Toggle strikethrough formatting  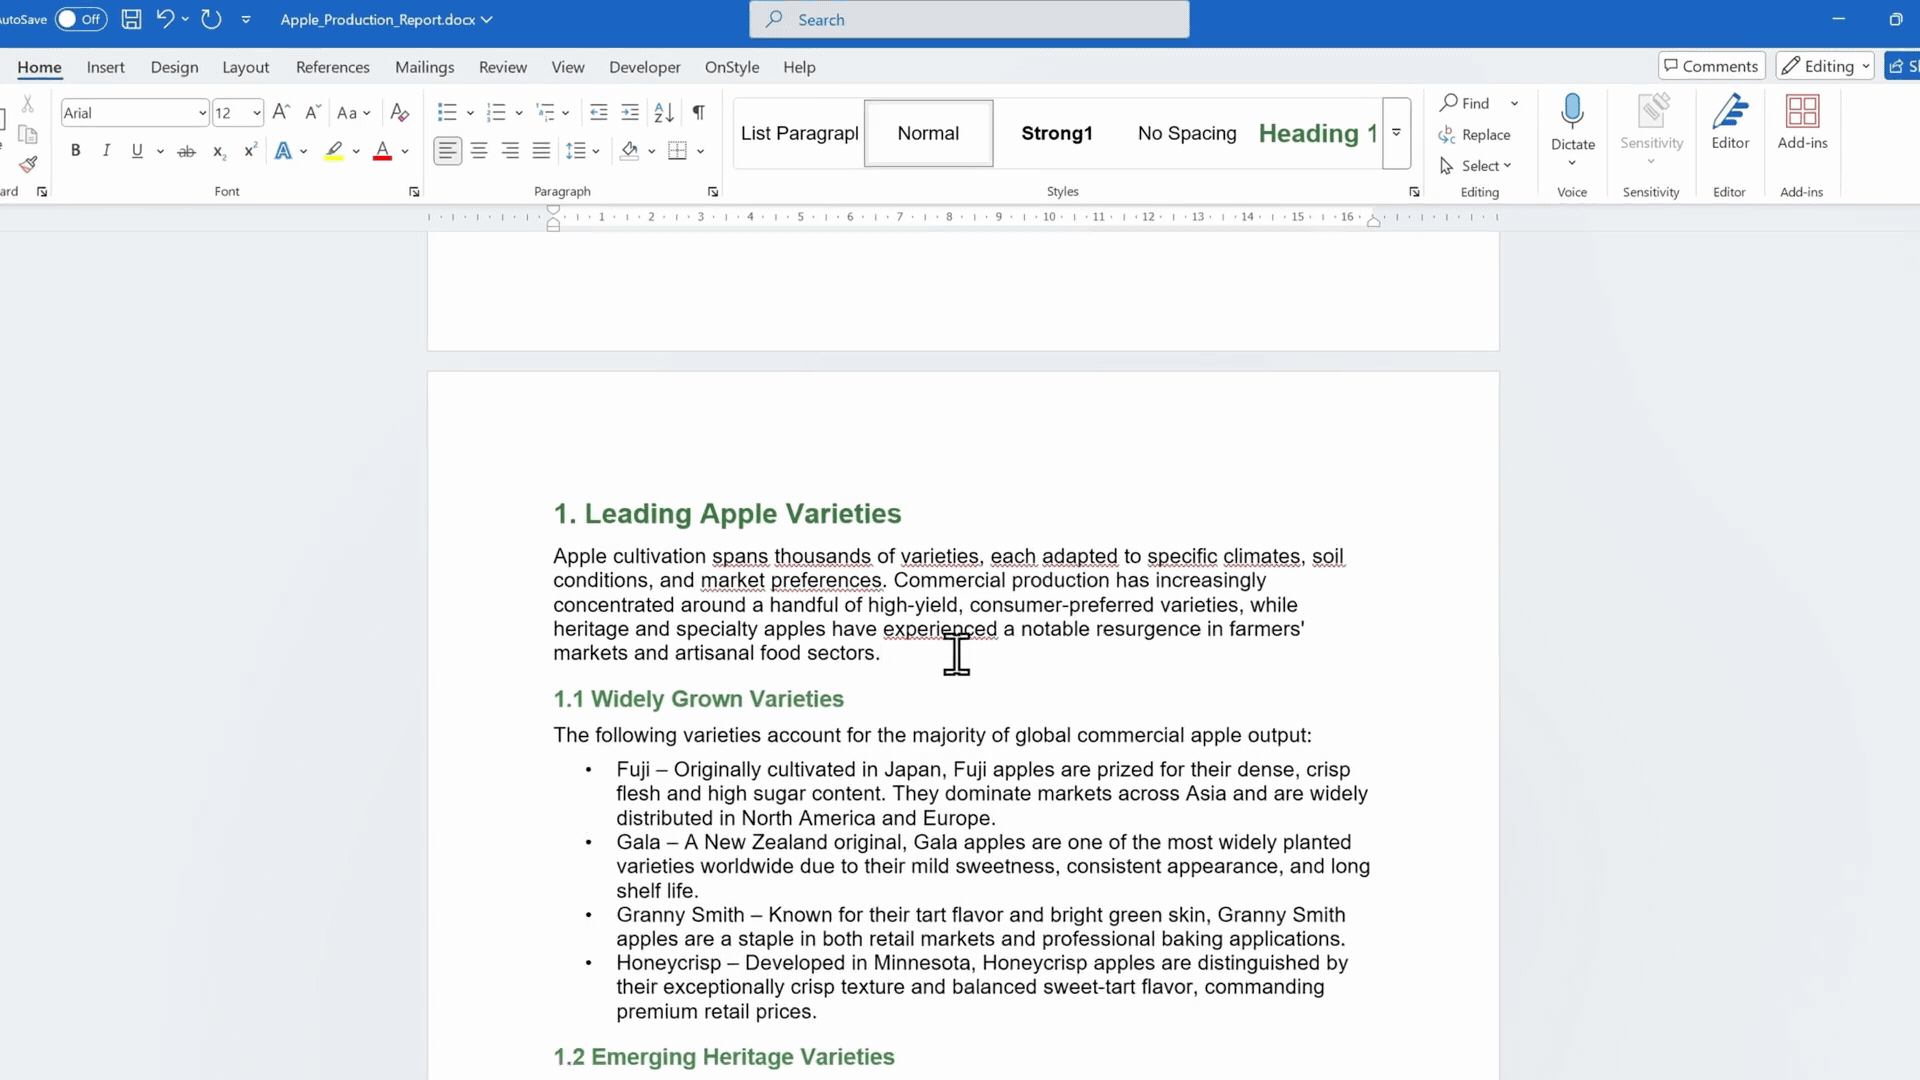coord(186,151)
